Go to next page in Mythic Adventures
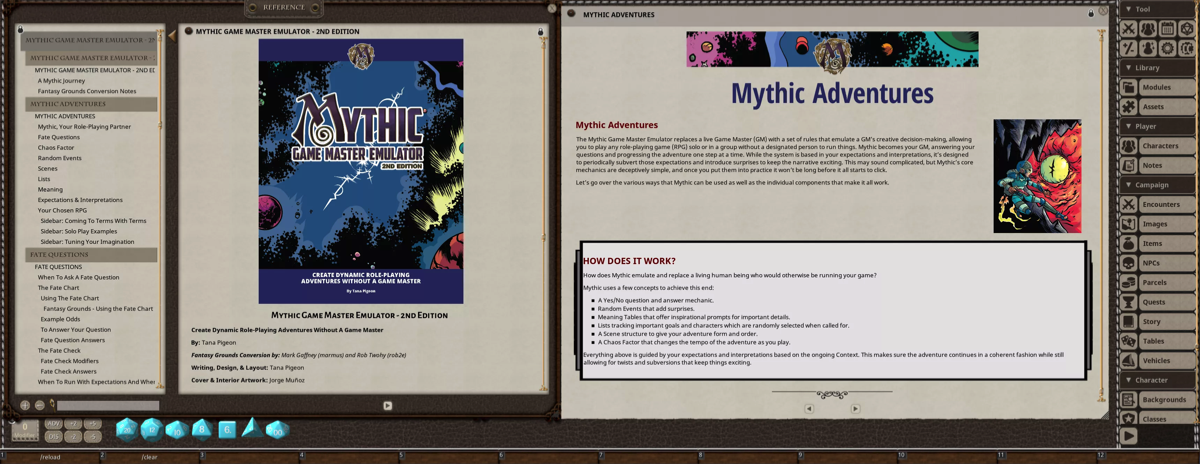1200x464 pixels. 855,408
